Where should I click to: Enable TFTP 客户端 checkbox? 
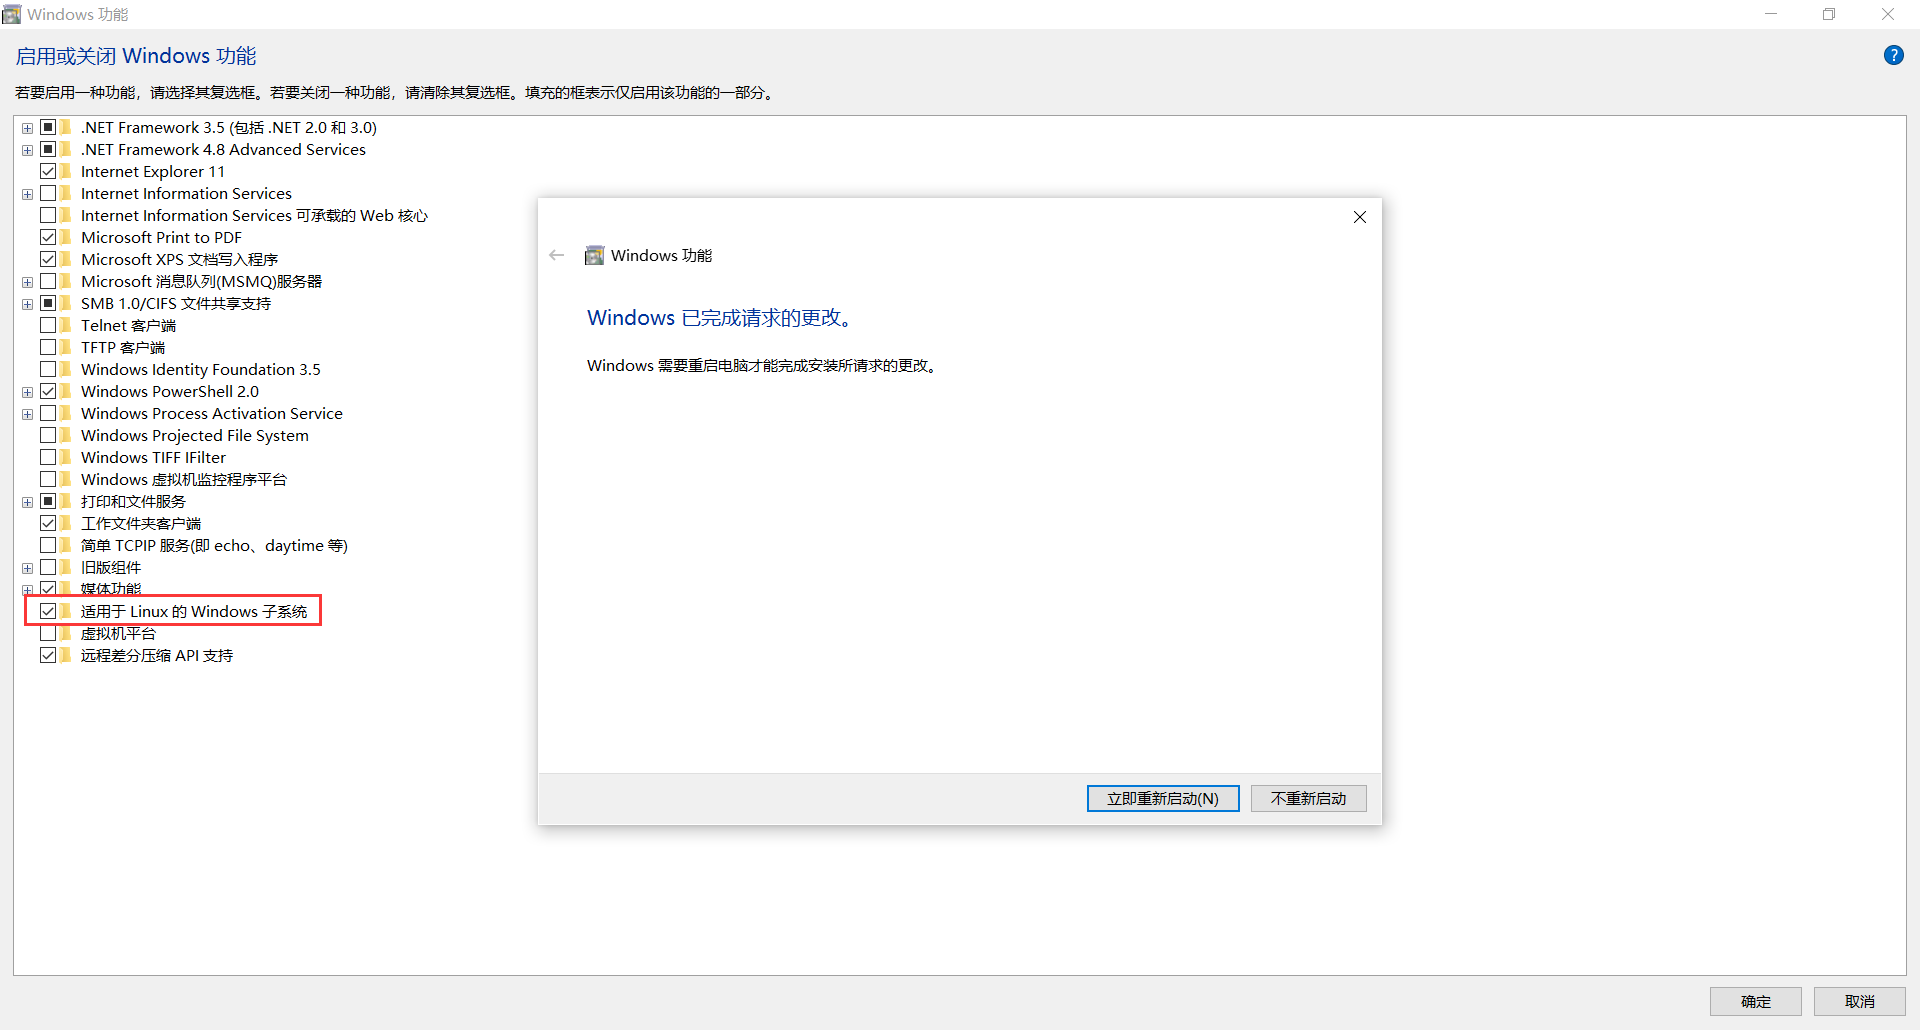click(x=48, y=347)
